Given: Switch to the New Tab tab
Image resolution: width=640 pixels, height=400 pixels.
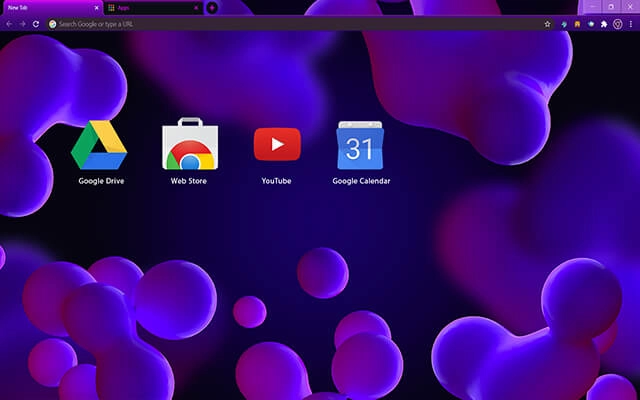Looking at the screenshot, I should pos(51,8).
